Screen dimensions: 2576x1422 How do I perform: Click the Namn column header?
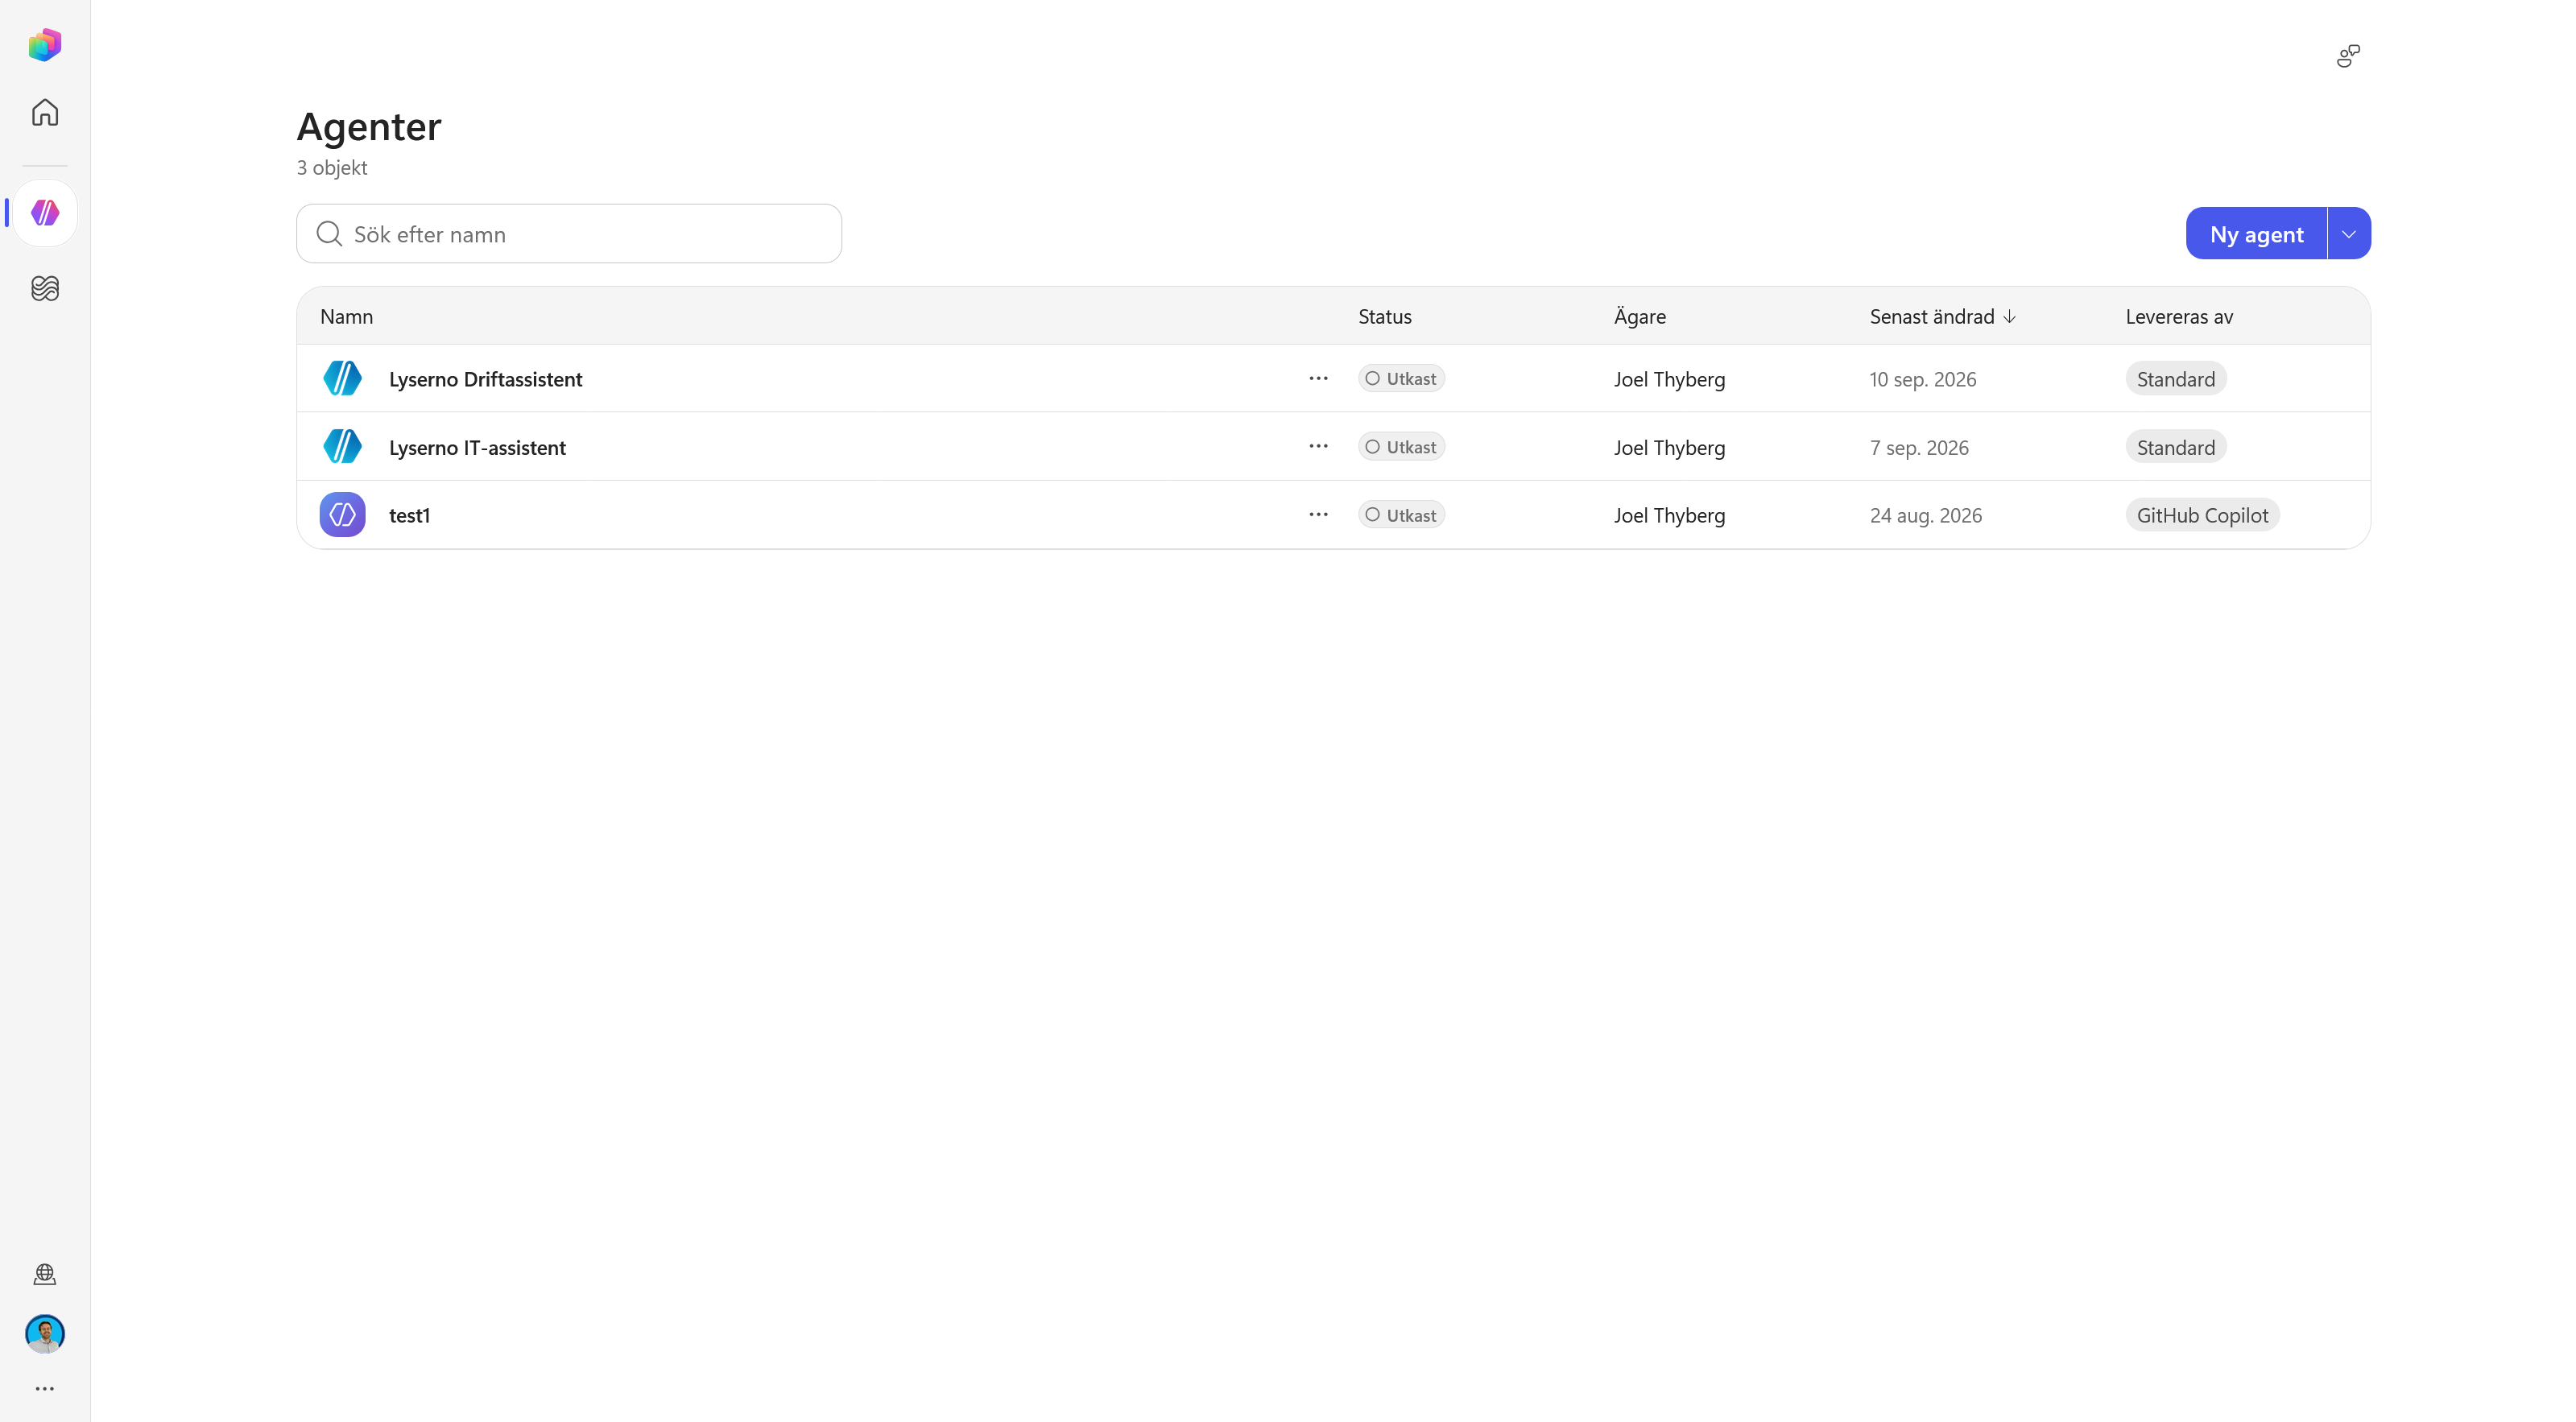tap(346, 316)
